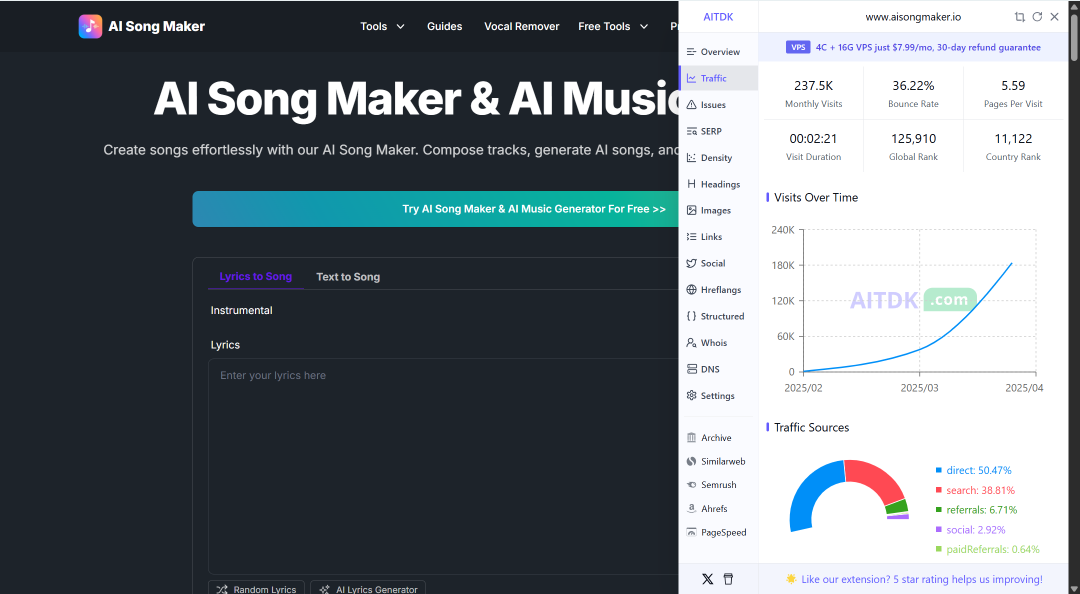Click the Links list icon
Viewport: 1080px width, 594px height.
692,236
